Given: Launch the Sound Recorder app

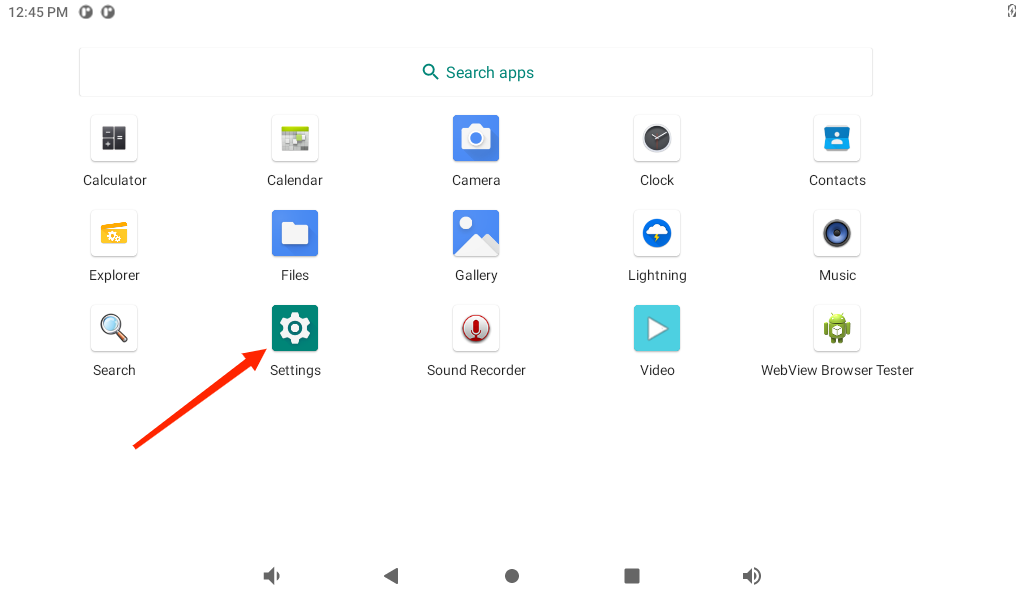Looking at the screenshot, I should 476,328.
